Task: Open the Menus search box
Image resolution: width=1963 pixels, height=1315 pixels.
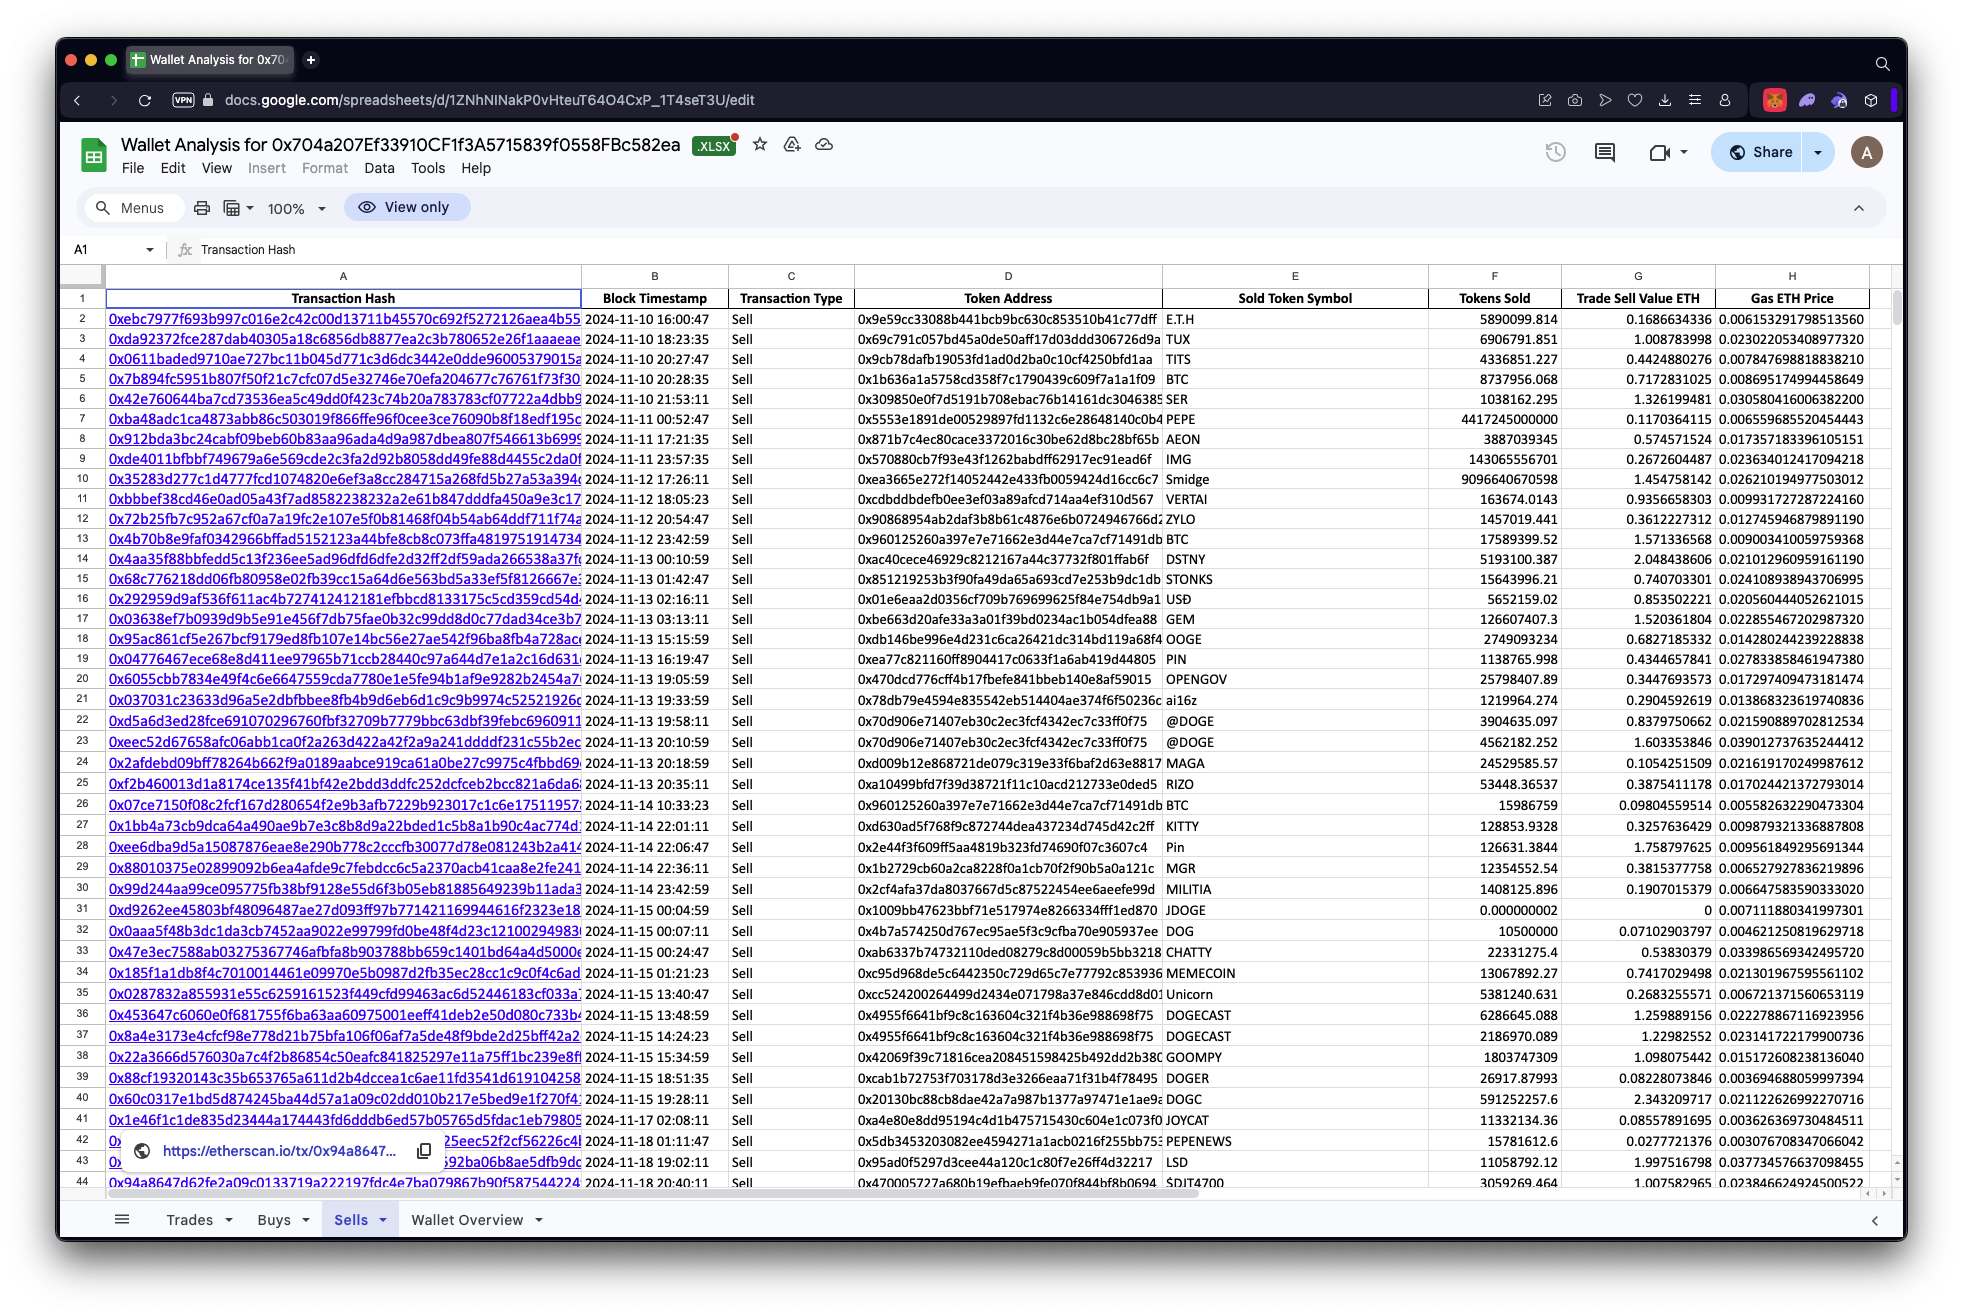Action: point(133,208)
